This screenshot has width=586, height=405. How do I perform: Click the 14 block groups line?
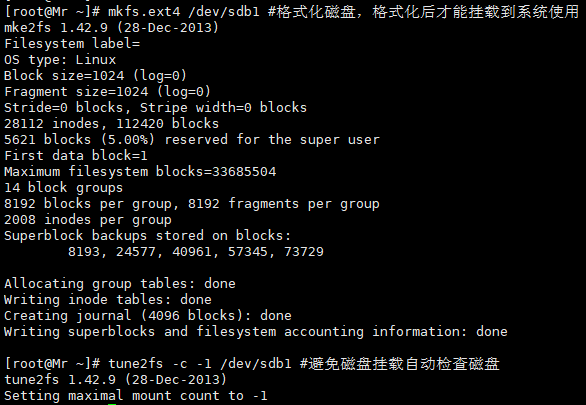click(x=64, y=188)
